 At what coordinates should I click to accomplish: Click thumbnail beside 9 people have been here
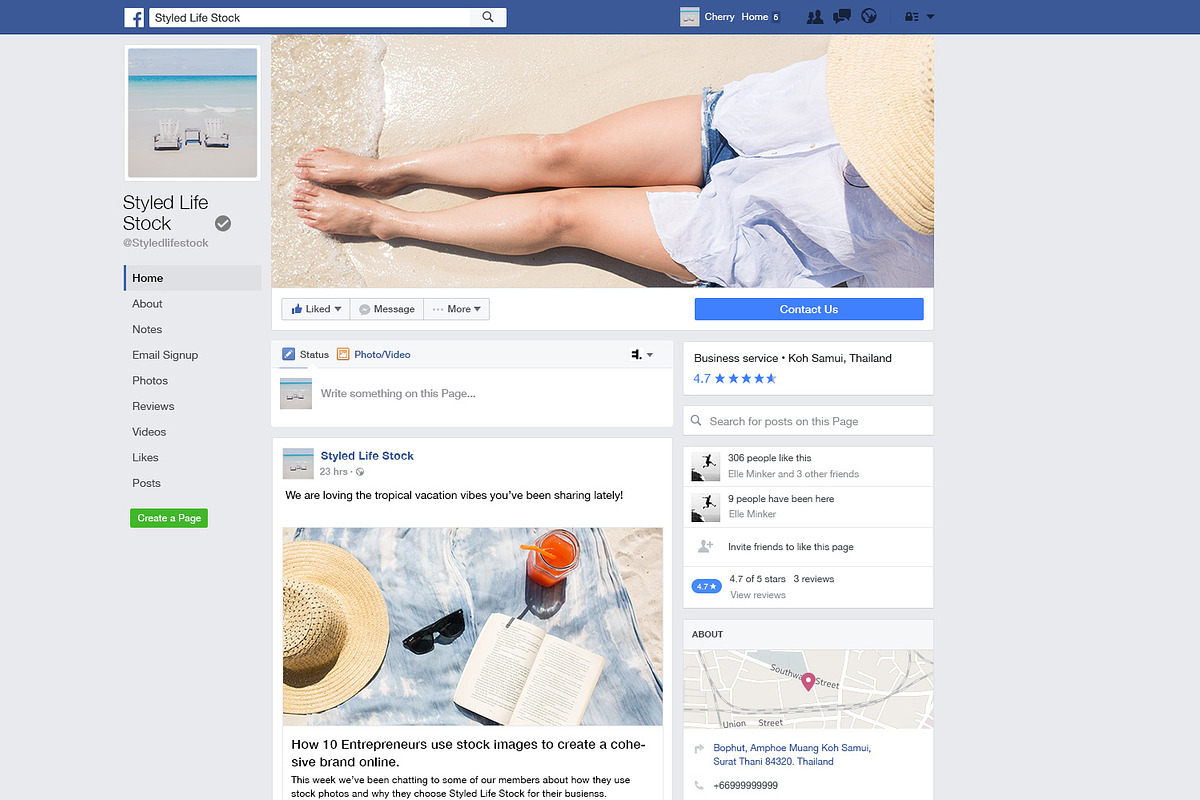705,507
